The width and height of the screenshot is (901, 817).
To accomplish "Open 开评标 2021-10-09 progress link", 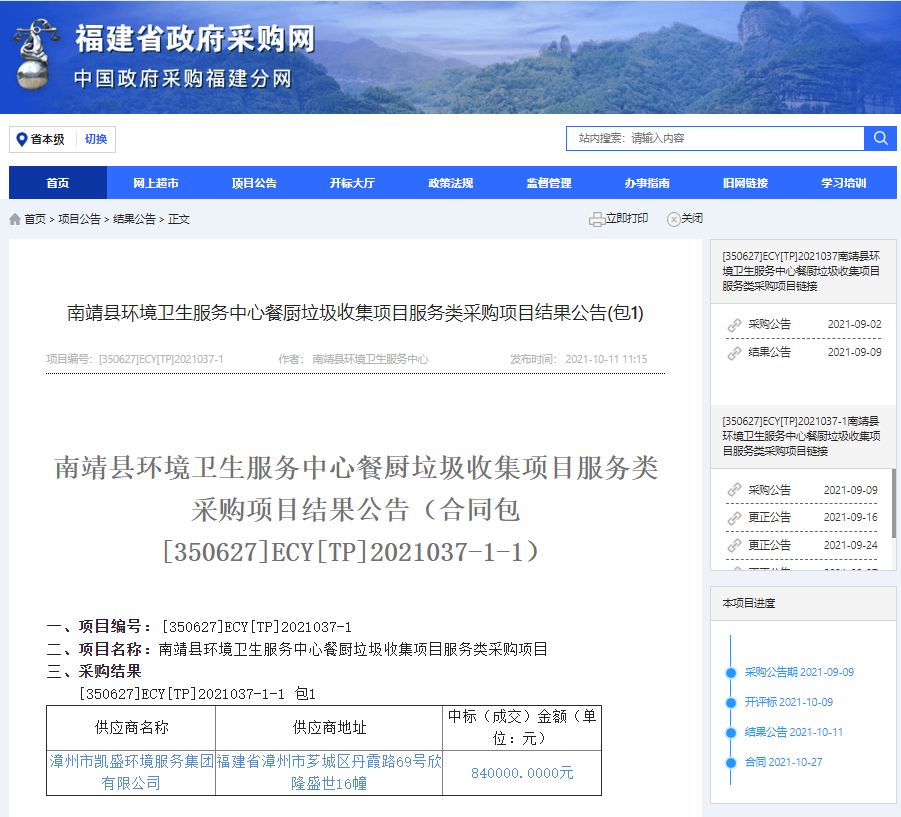I will 789,702.
